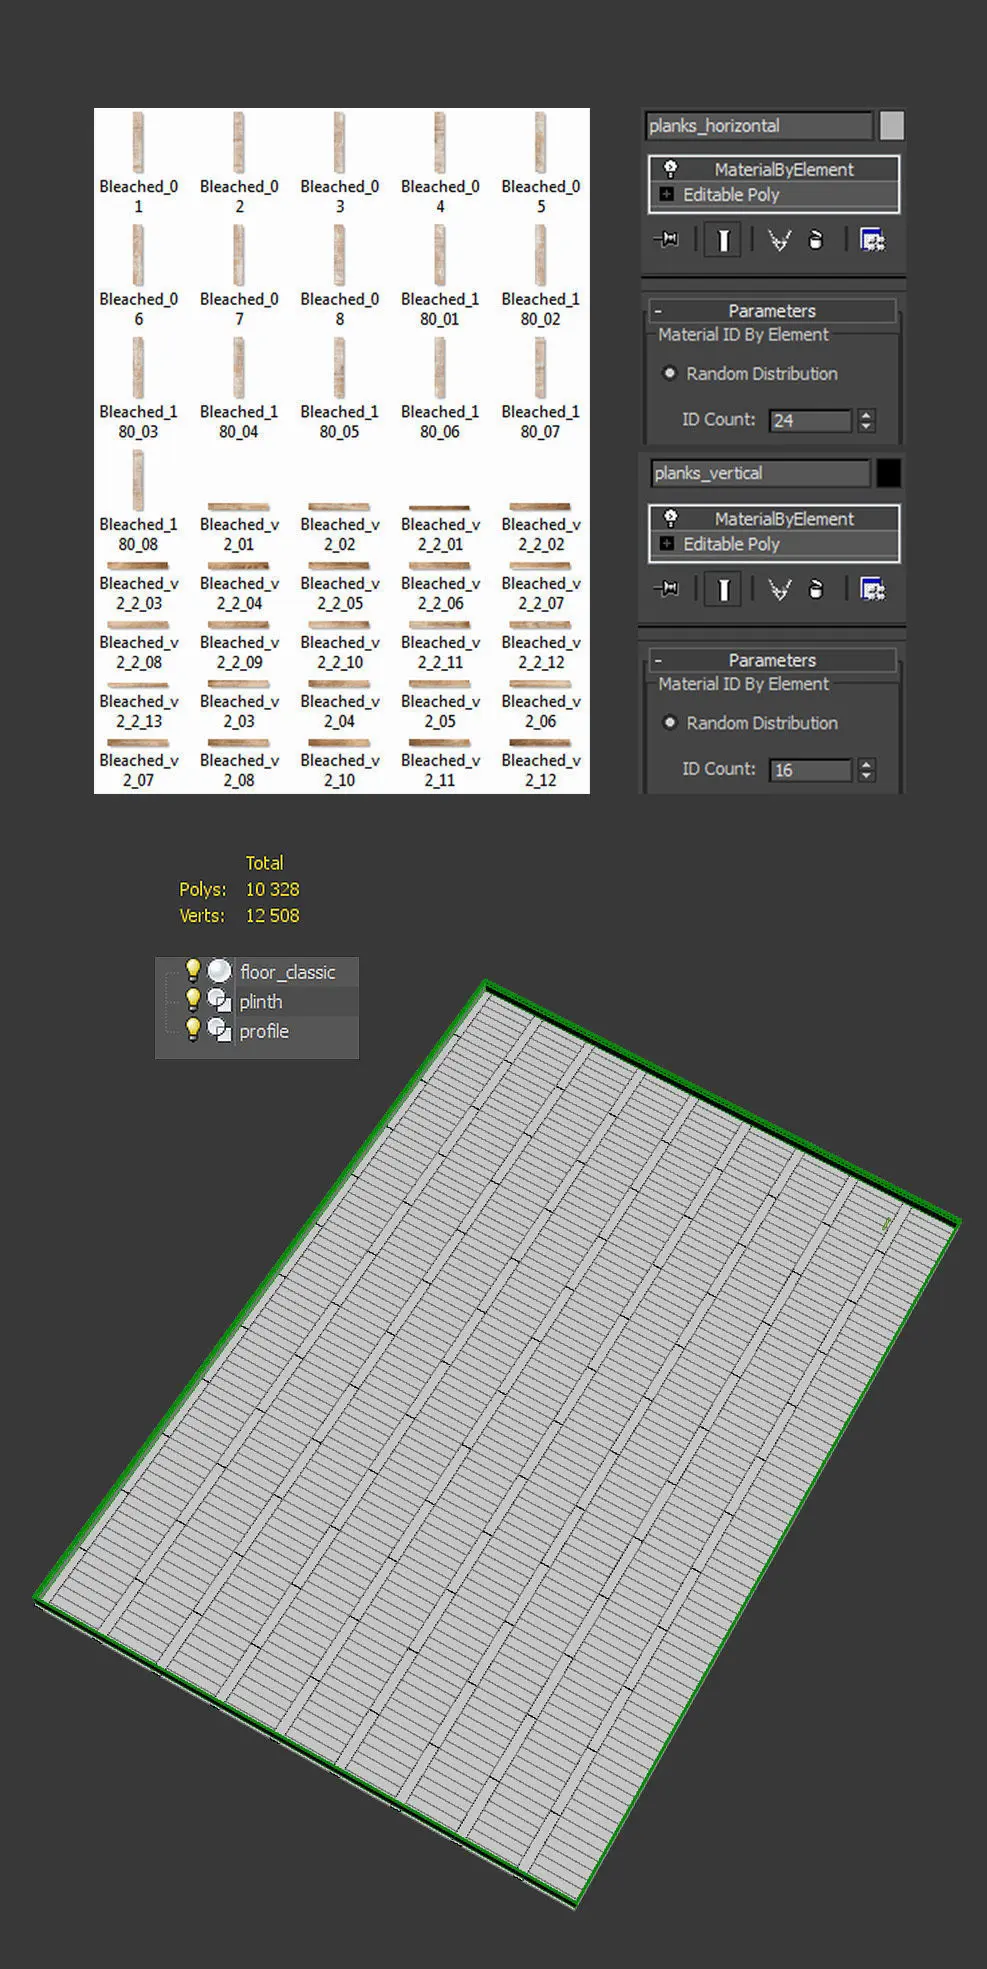Viewport: 987px width, 1969px height.
Task: Open the black color swatch for planks_vertical
Action: pos(888,473)
